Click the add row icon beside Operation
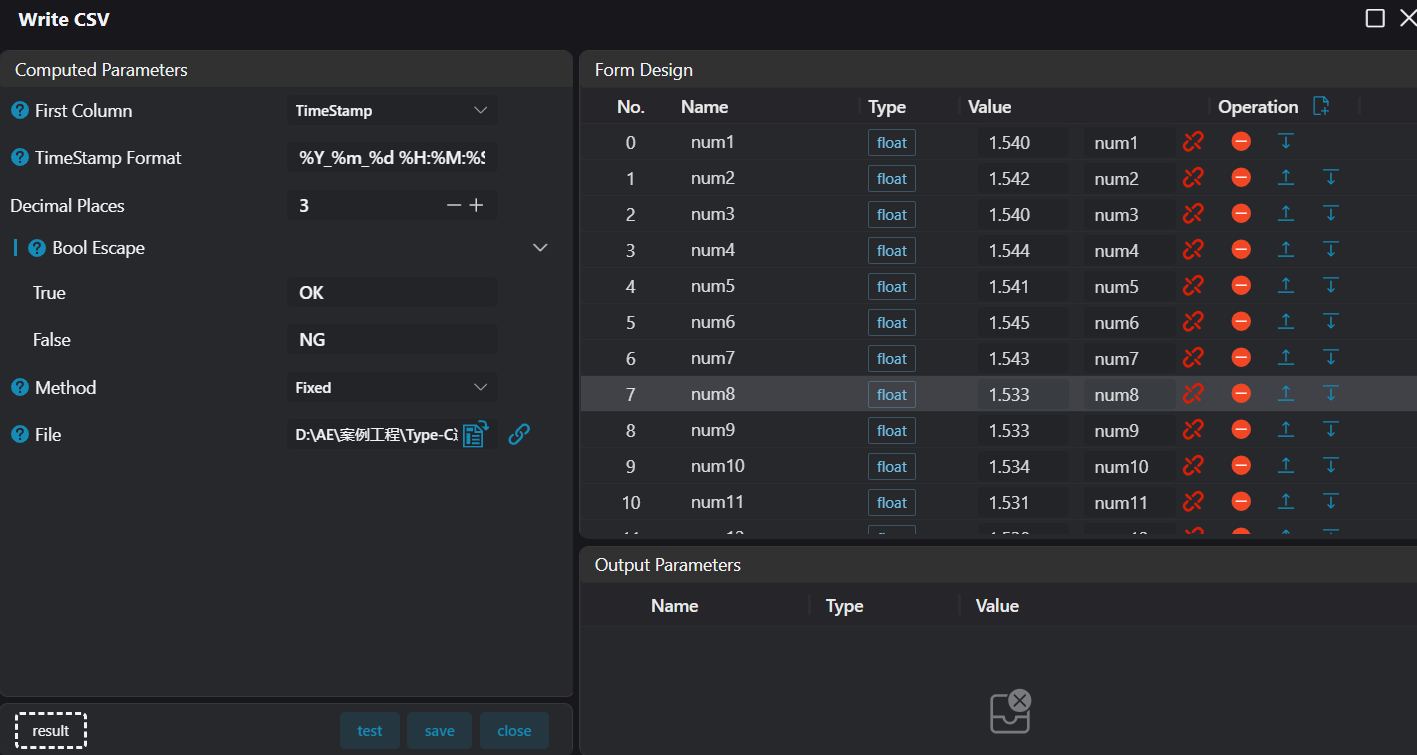This screenshot has height=755, width=1417. (1320, 106)
